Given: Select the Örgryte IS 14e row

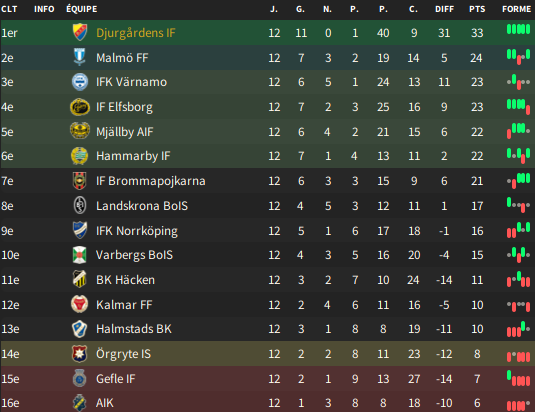Looking at the screenshot, I should click(268, 354).
